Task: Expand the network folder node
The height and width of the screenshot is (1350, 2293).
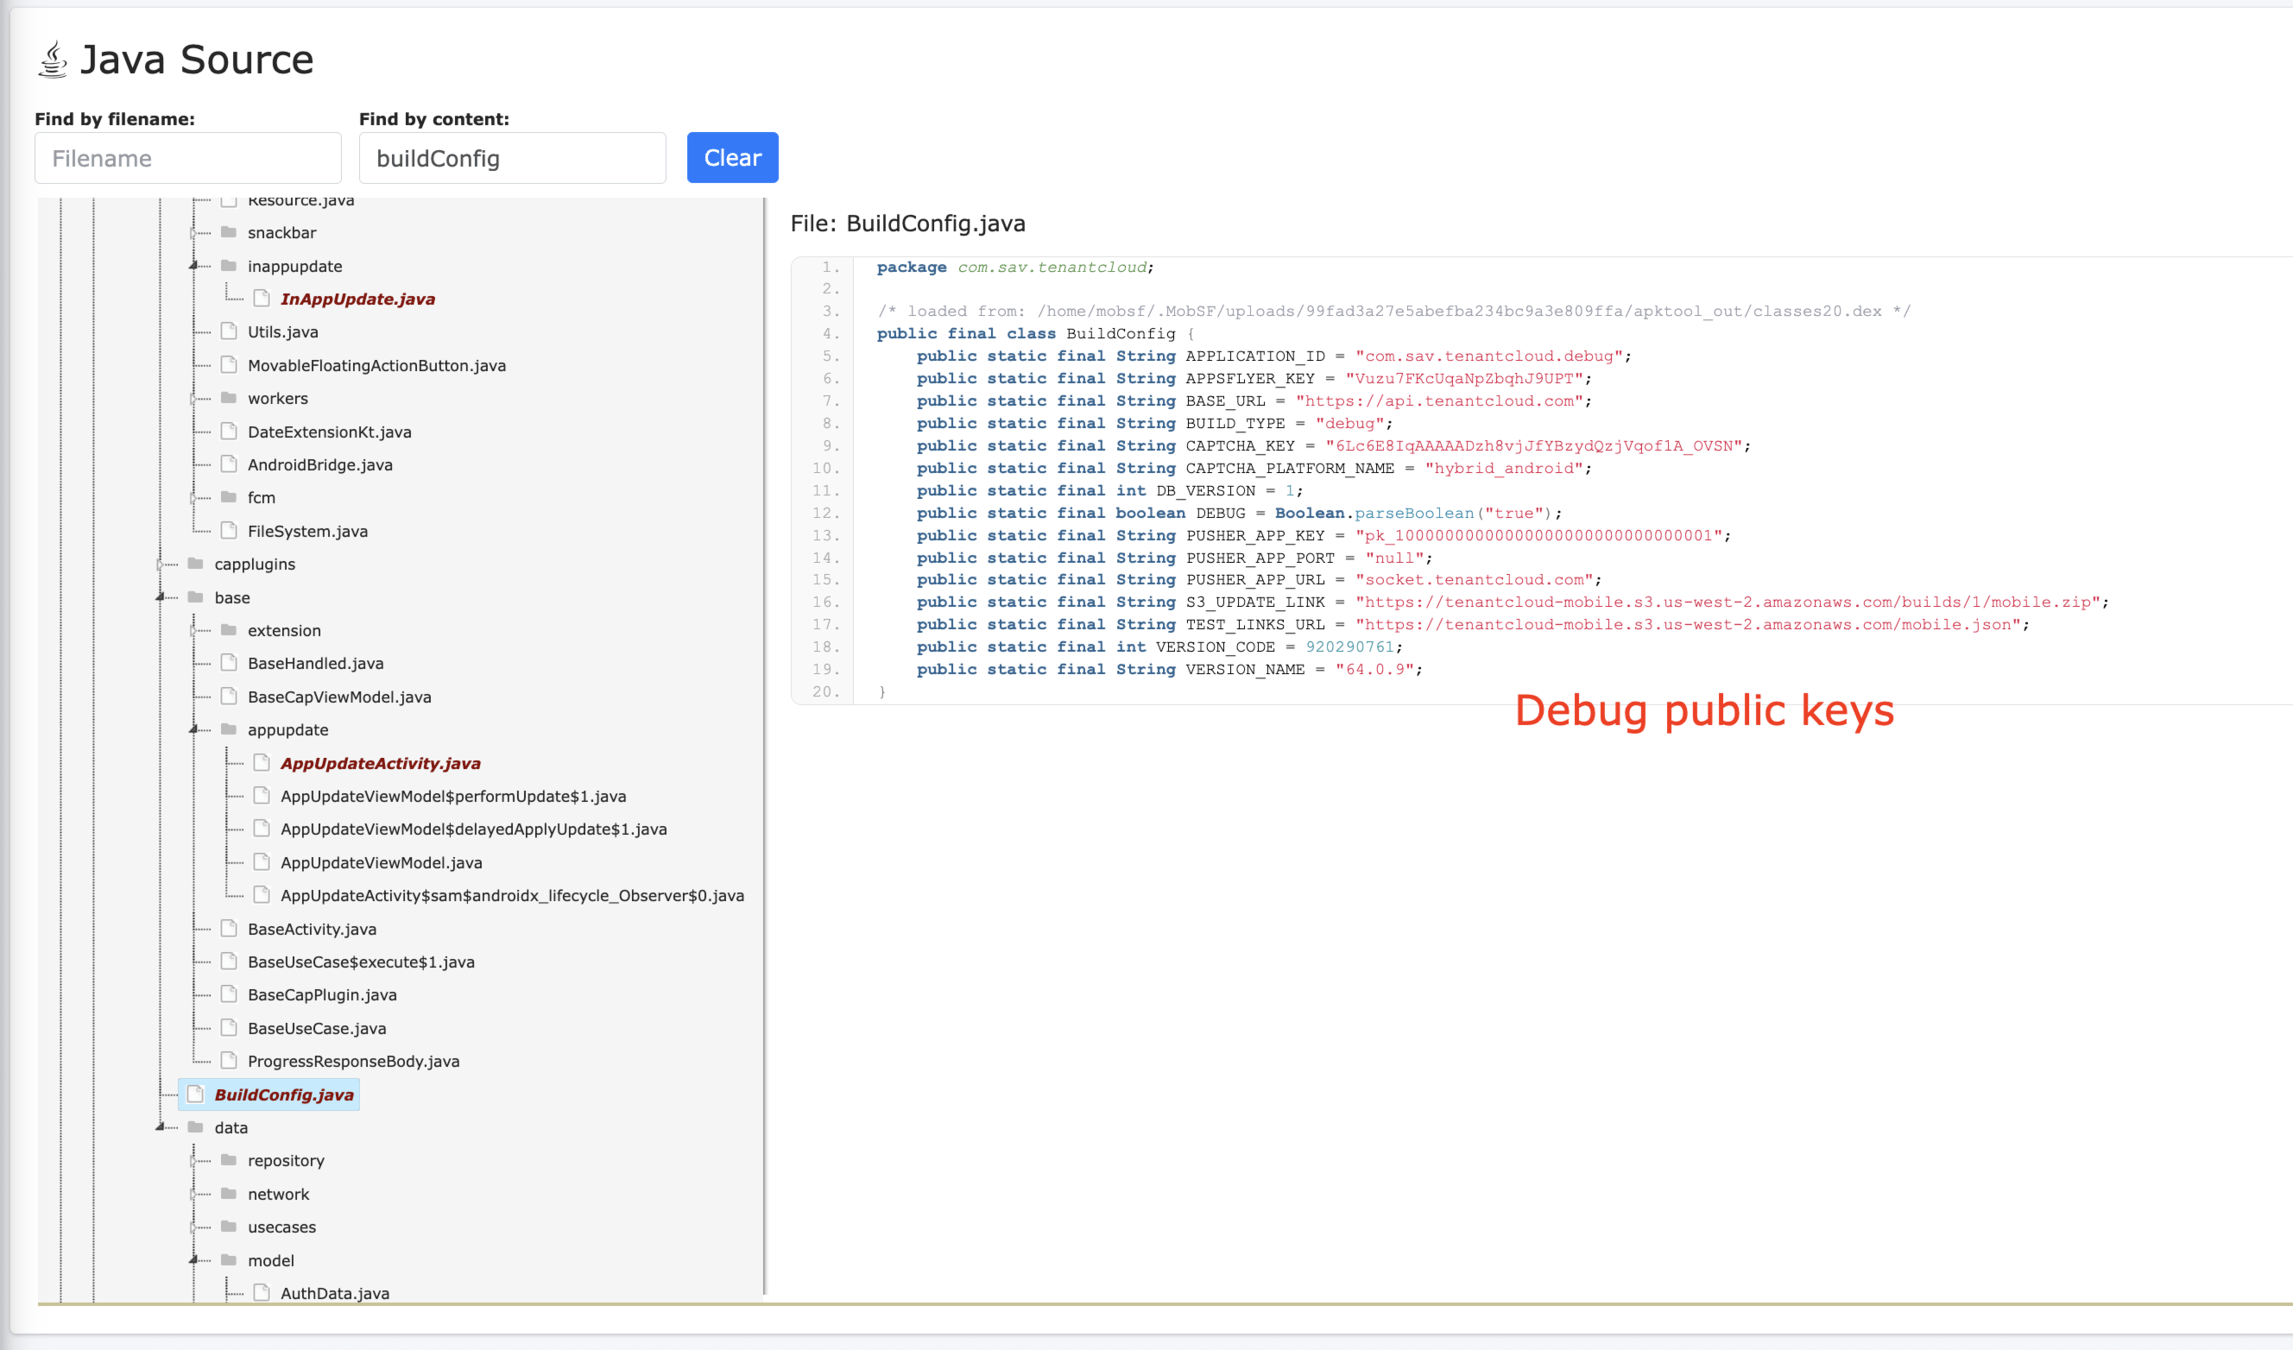Action: tap(194, 1194)
